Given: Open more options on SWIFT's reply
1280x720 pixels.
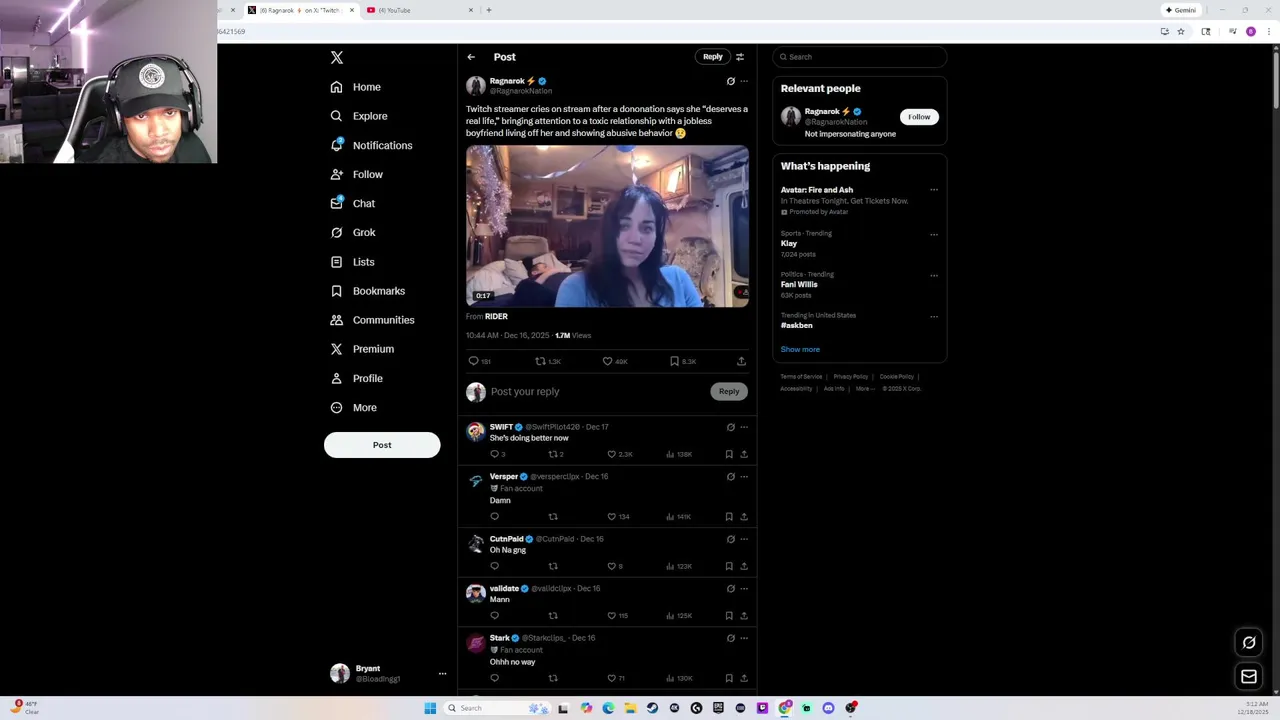Looking at the screenshot, I should 744,427.
